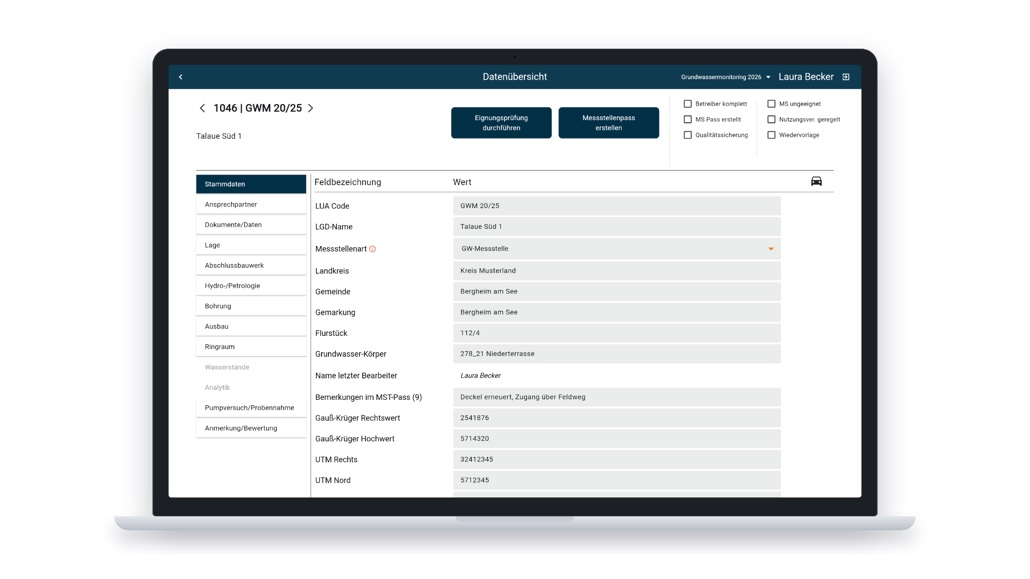Image resolution: width=1030 pixels, height=579 pixels.
Task: Click the Laura Becker user name in header
Action: (806, 77)
